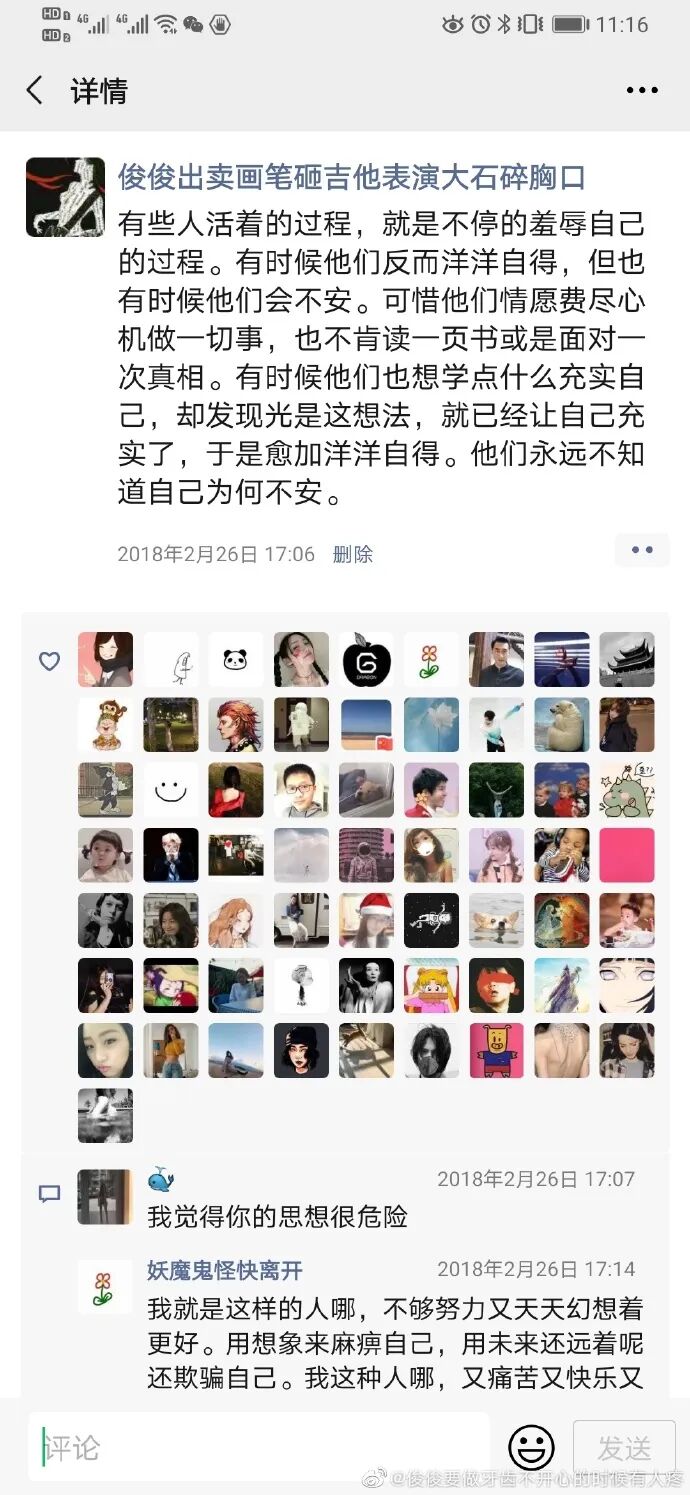Tap the solid pink avatar

point(627,855)
